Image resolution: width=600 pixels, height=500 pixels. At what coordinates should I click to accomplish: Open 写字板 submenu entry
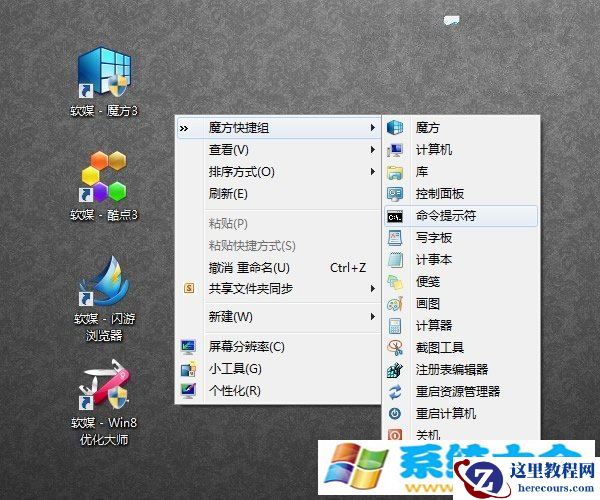pos(461,238)
